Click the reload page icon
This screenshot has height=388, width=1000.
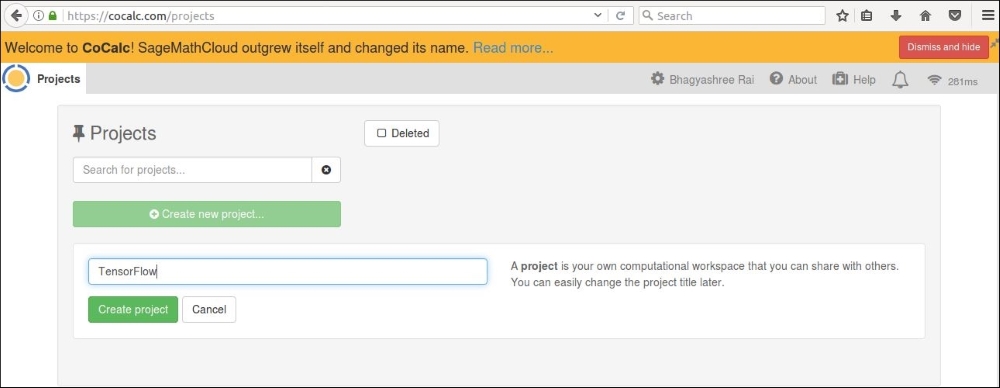[x=619, y=16]
